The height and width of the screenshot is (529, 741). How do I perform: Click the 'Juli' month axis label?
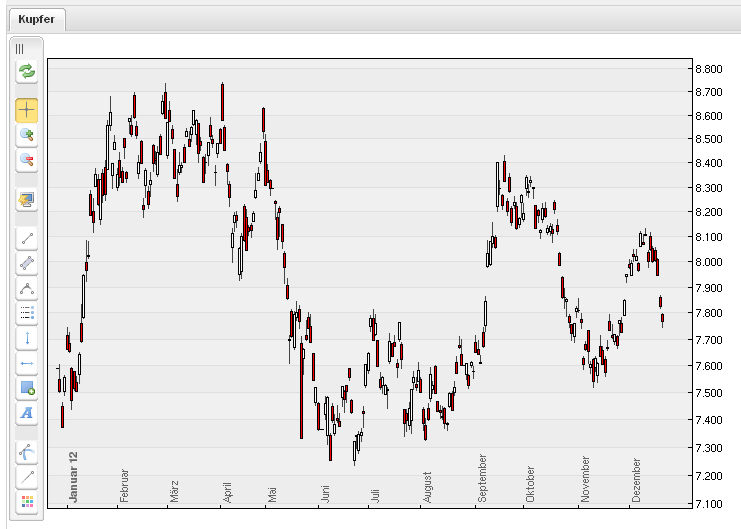coord(375,495)
